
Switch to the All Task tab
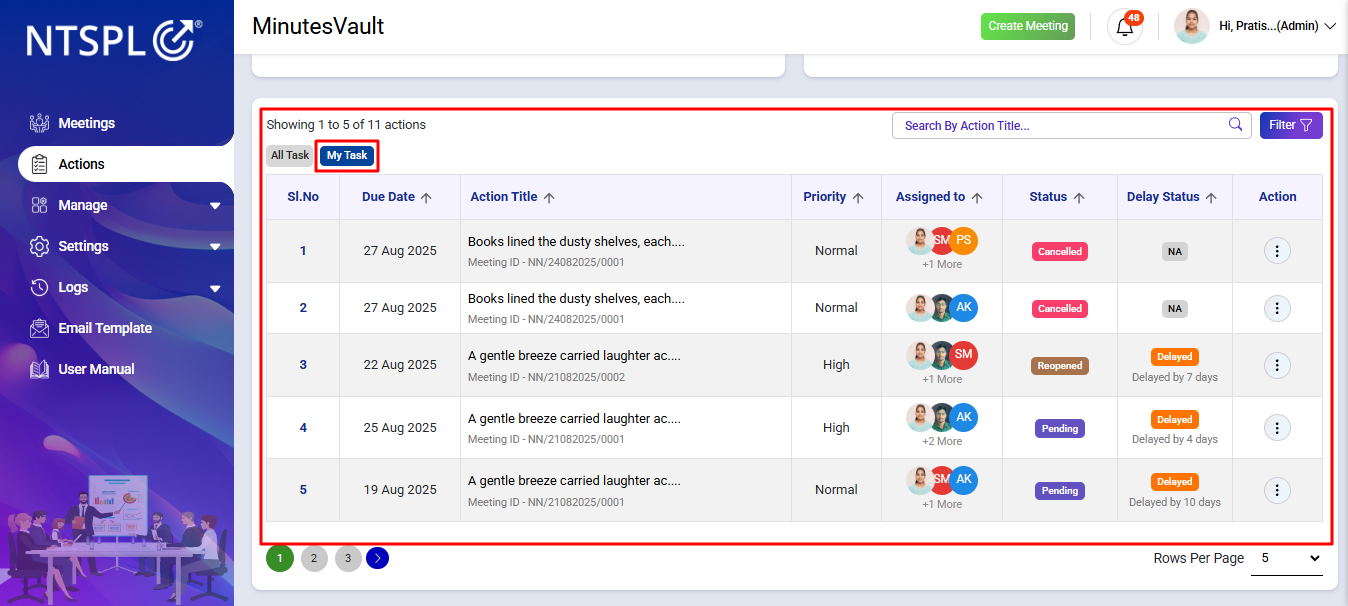click(x=290, y=155)
